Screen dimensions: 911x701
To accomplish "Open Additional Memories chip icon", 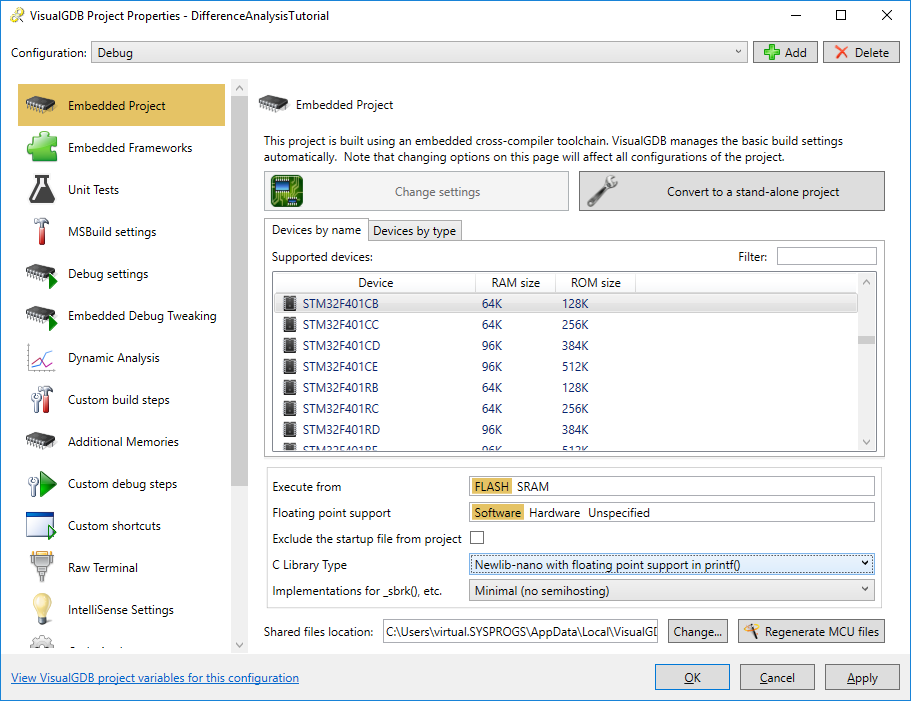I will pyautogui.click(x=40, y=441).
